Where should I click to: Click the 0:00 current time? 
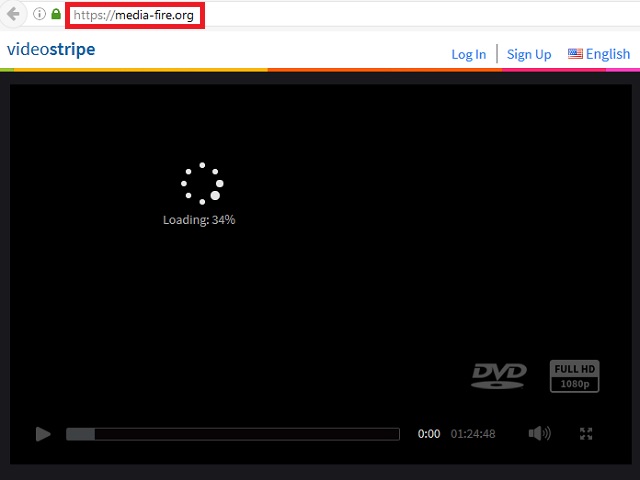coord(429,434)
